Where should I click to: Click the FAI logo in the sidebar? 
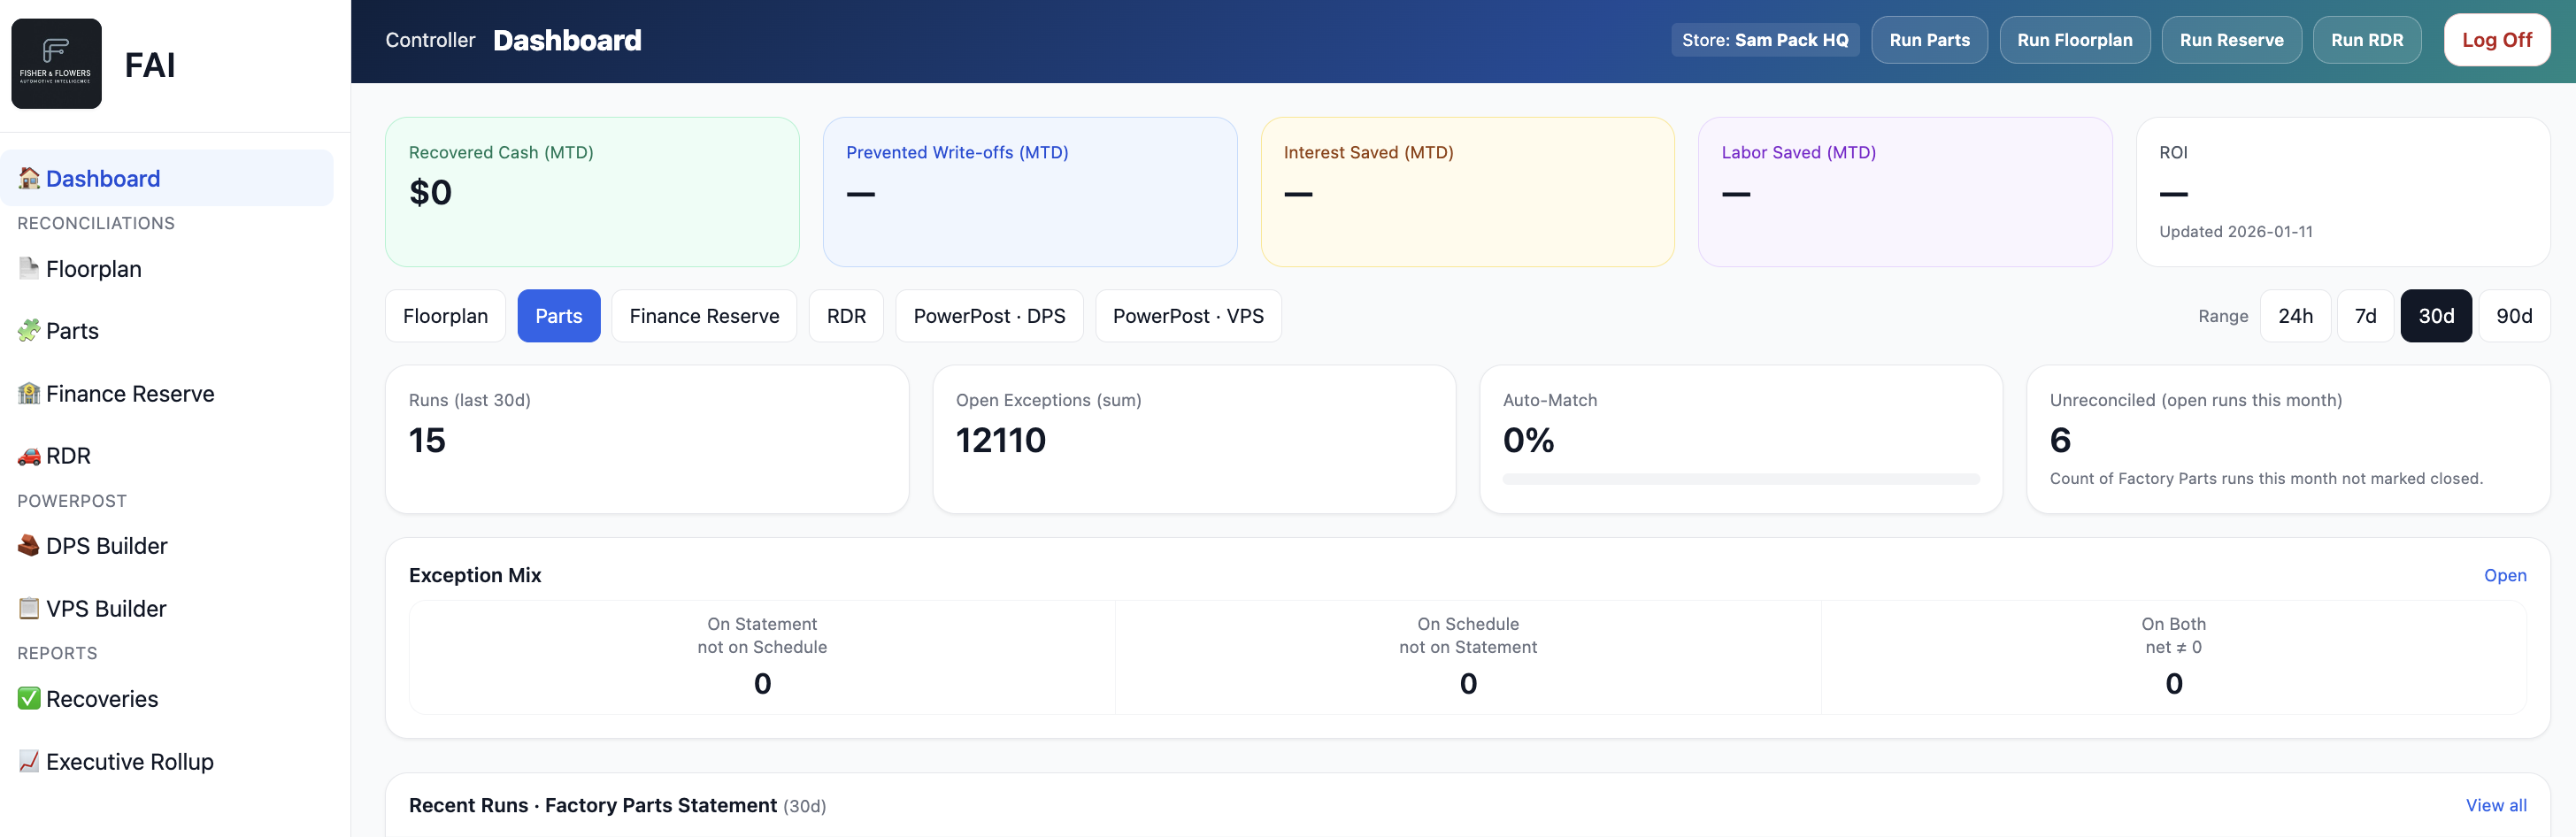click(56, 63)
